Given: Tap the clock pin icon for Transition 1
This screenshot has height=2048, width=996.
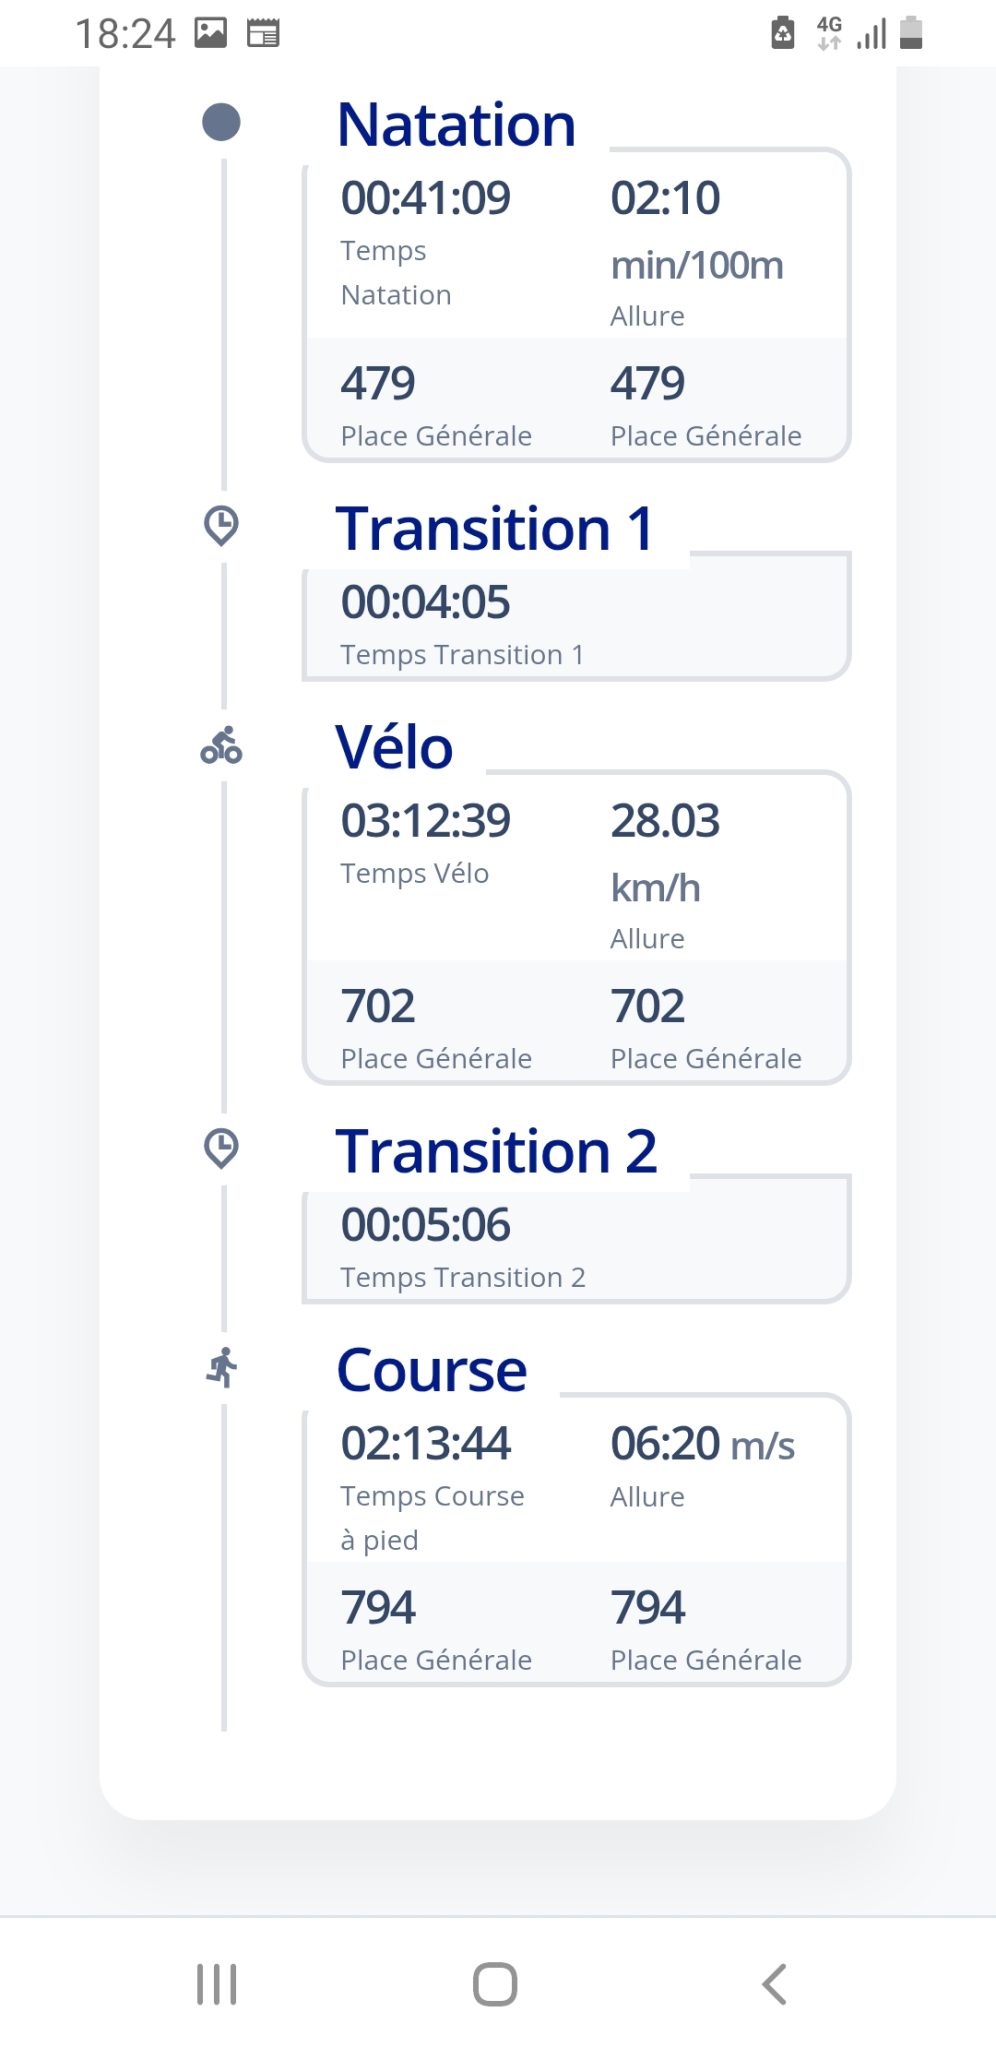Looking at the screenshot, I should click(x=221, y=525).
